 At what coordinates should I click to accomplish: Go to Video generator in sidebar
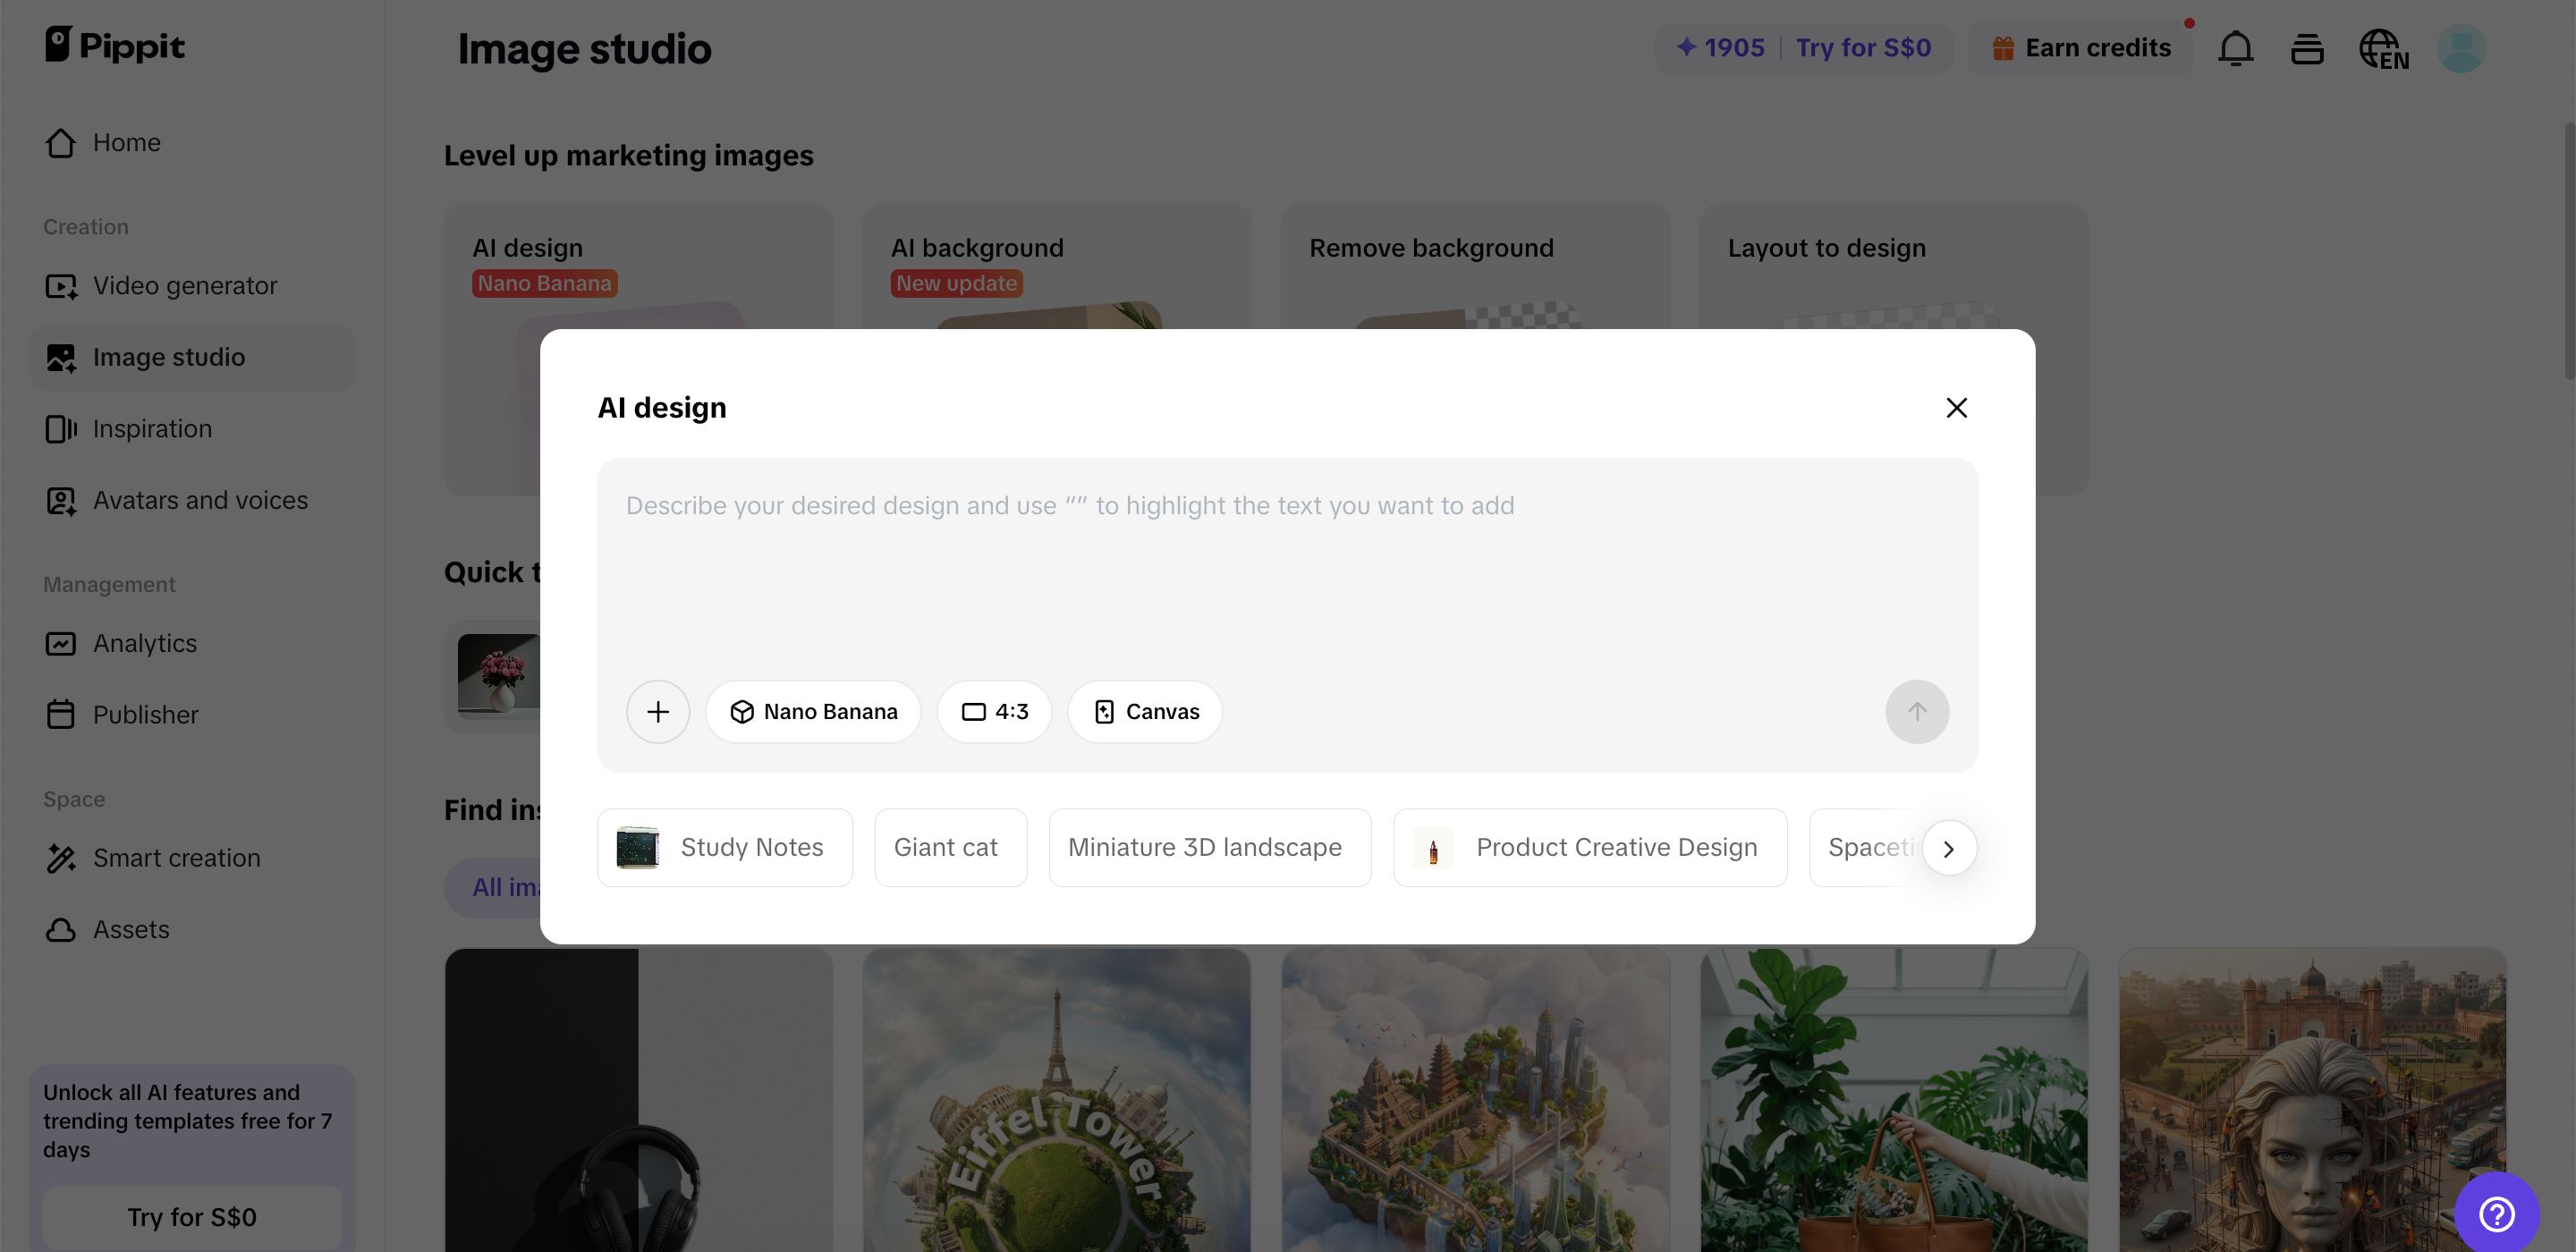click(x=184, y=286)
